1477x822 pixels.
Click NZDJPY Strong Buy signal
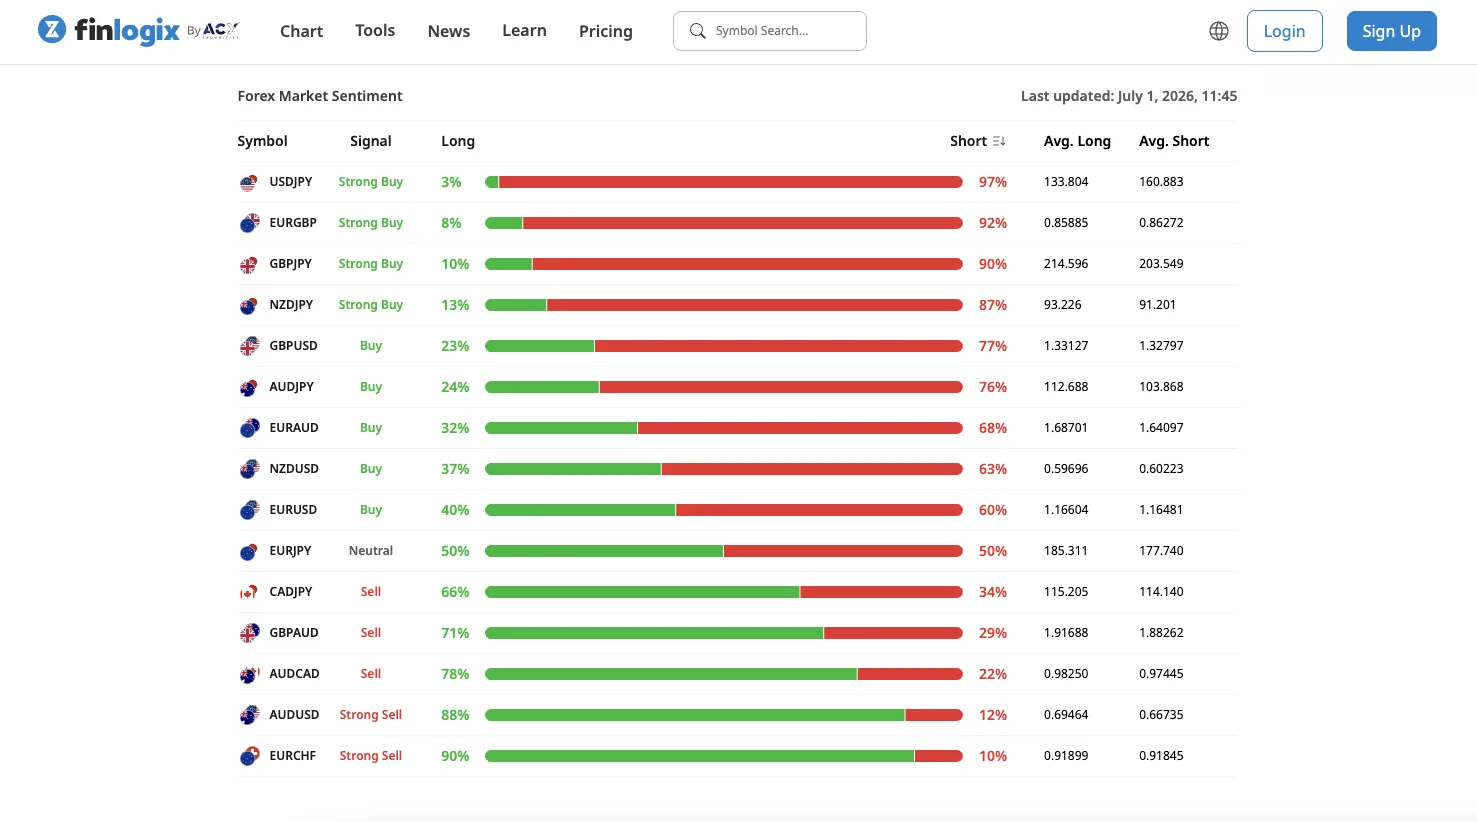tap(371, 305)
